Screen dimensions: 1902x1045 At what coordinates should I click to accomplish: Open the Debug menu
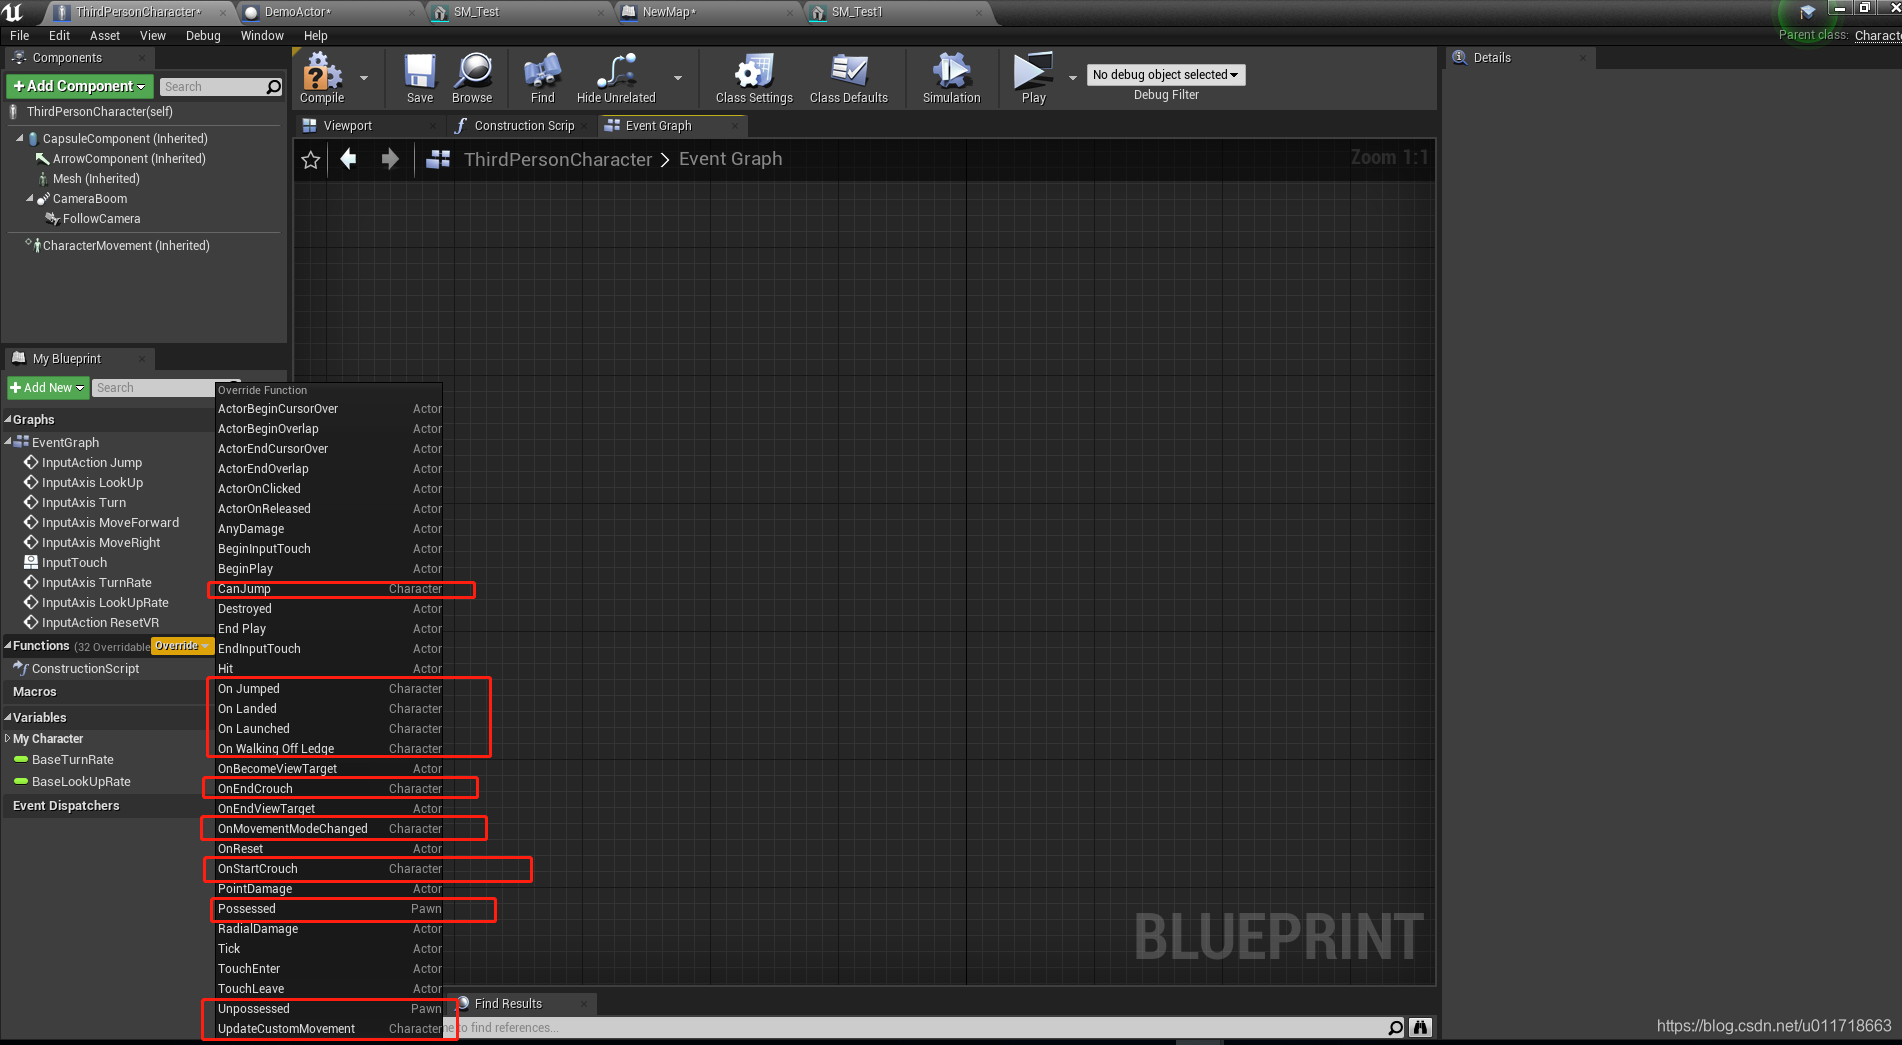tap(203, 36)
